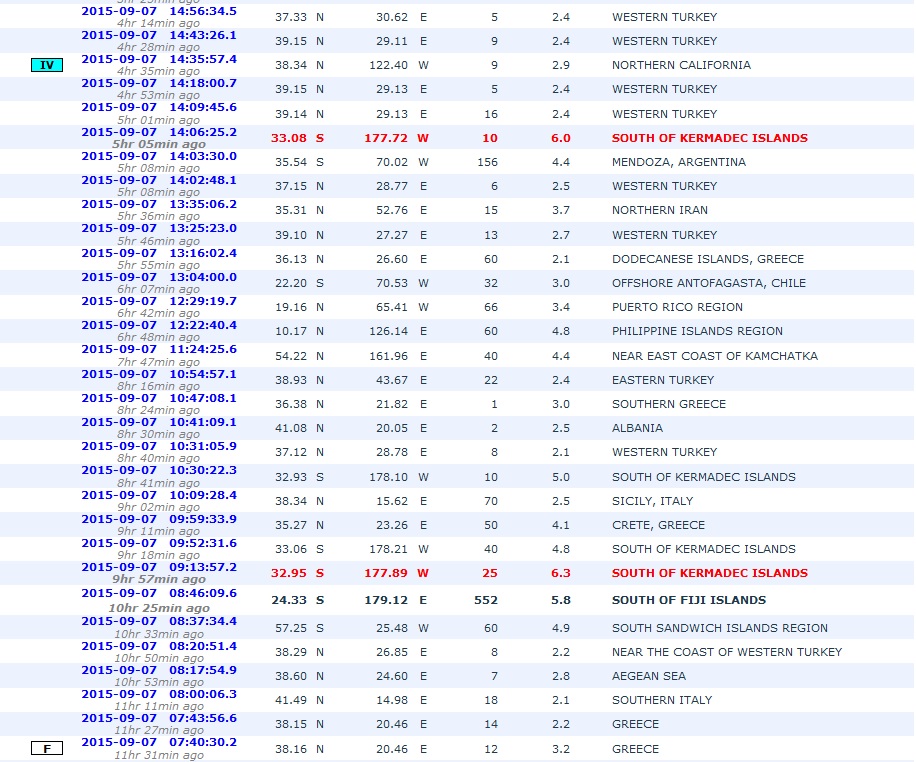Open the 14:09:45.6 earthquake entry

point(159,107)
